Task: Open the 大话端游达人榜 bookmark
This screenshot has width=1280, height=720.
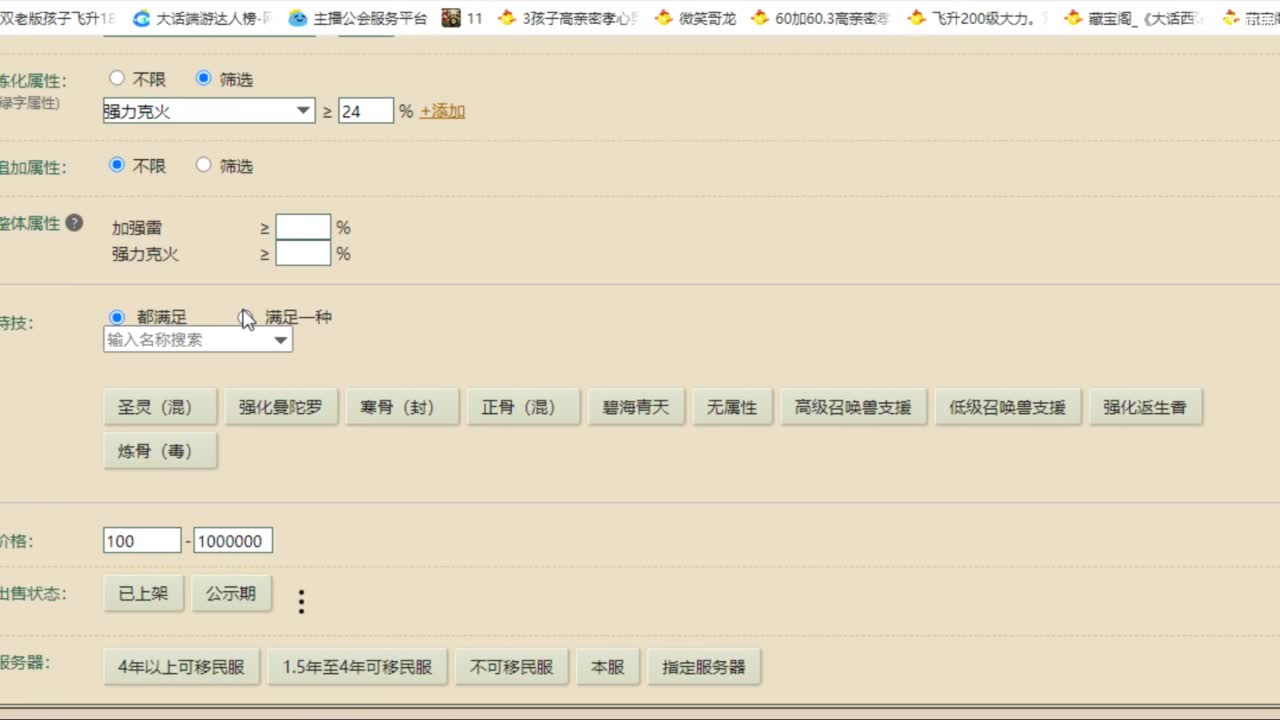Action: pyautogui.click(x=202, y=18)
